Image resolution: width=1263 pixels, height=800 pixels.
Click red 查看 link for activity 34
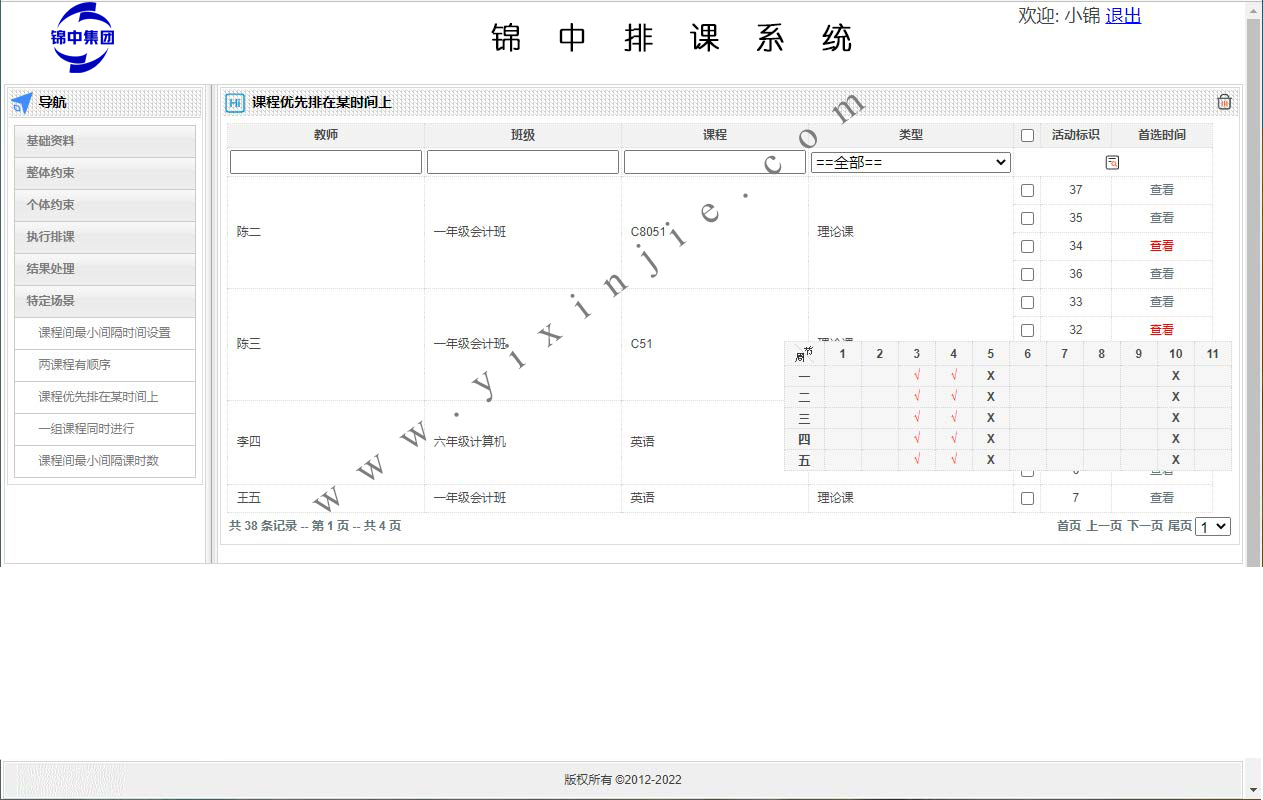(1161, 246)
